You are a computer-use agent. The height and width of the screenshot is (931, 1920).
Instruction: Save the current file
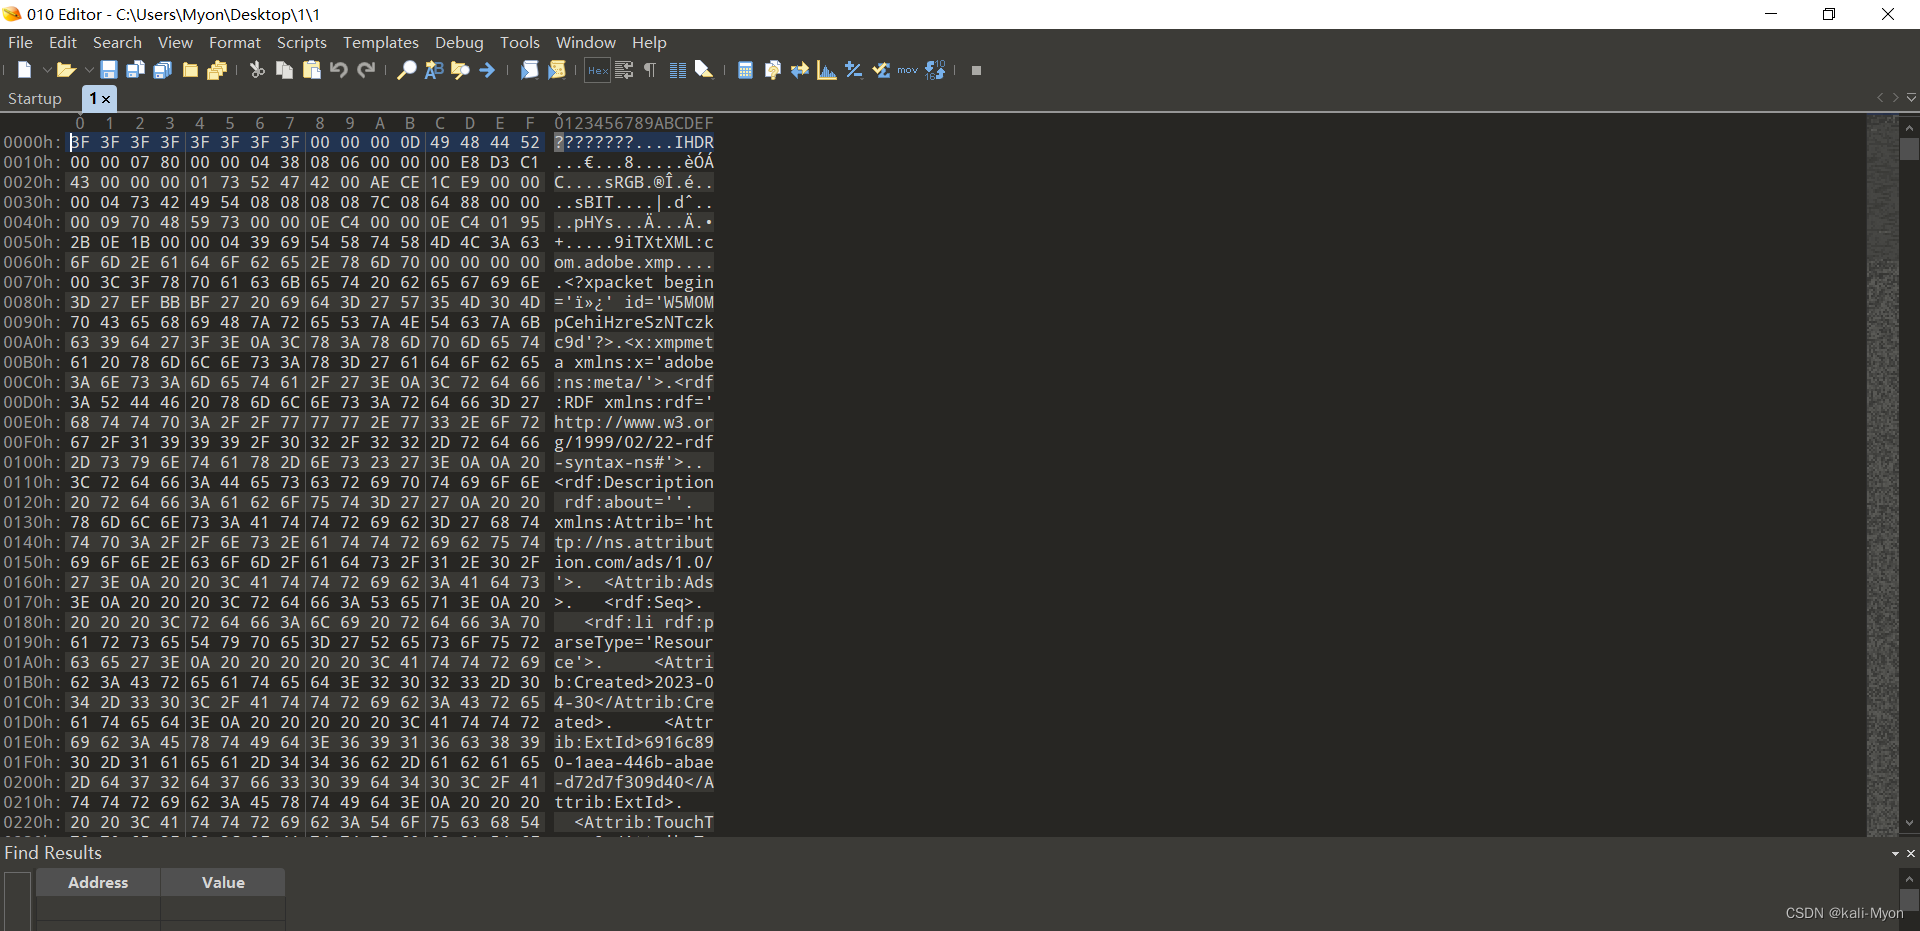click(109, 70)
